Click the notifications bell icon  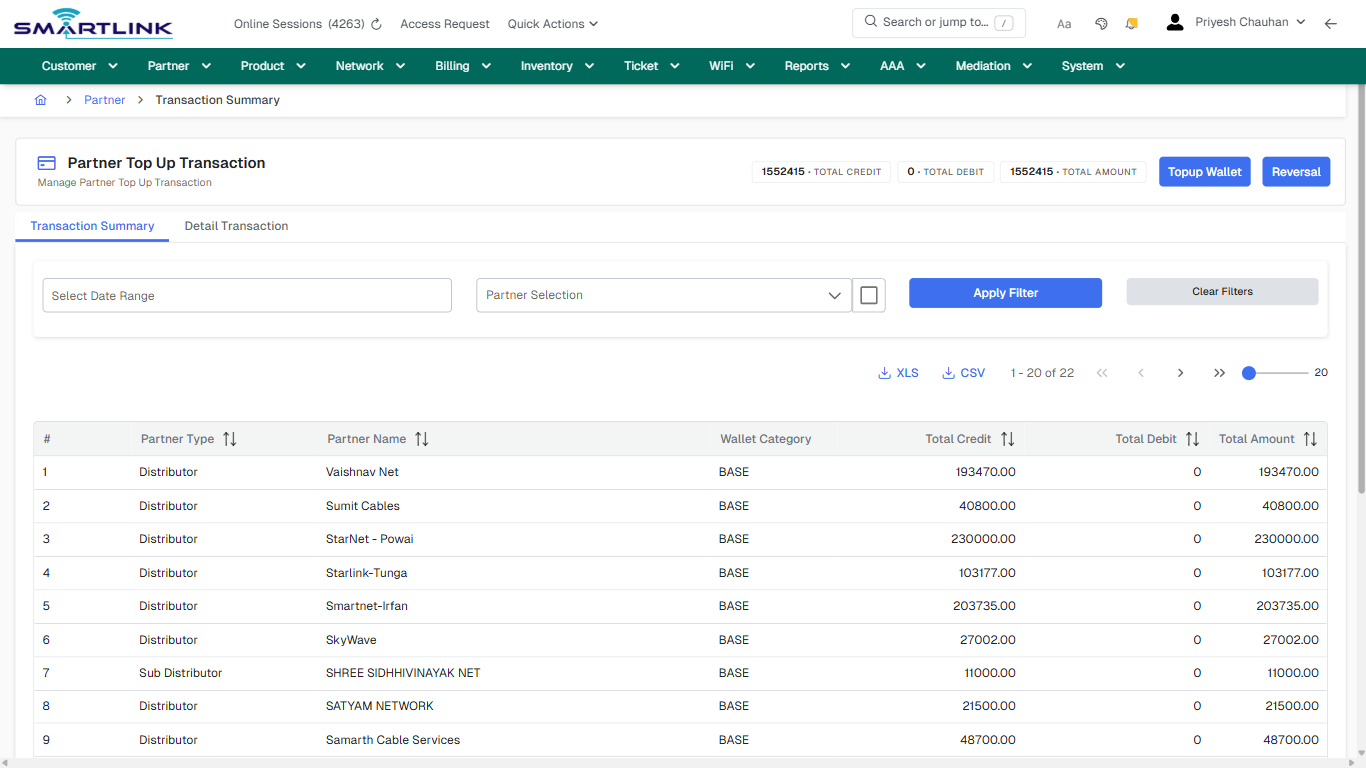pyautogui.click(x=1131, y=22)
